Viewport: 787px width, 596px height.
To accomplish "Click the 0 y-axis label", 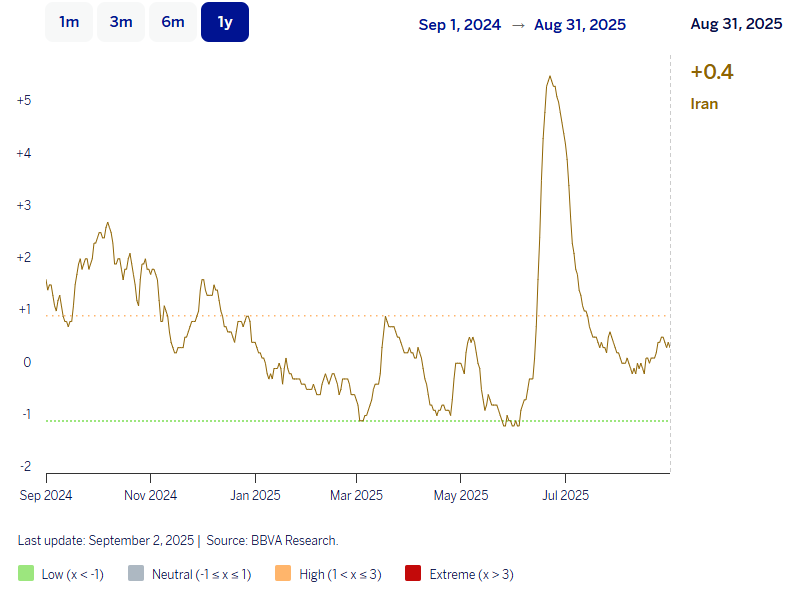I will pos(27,363).
